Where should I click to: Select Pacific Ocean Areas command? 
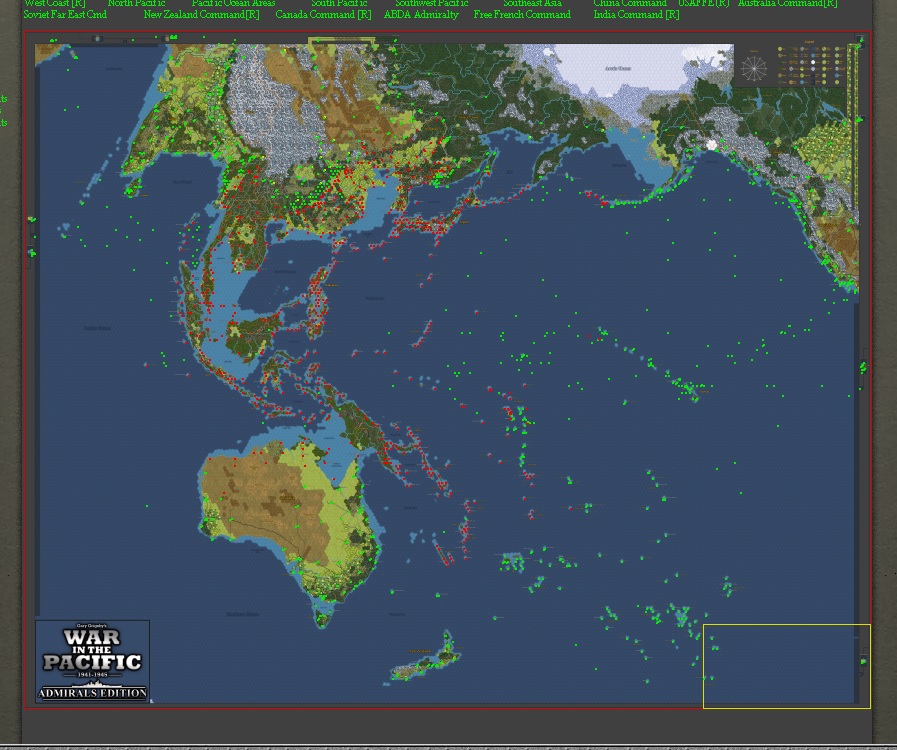coord(233,3)
